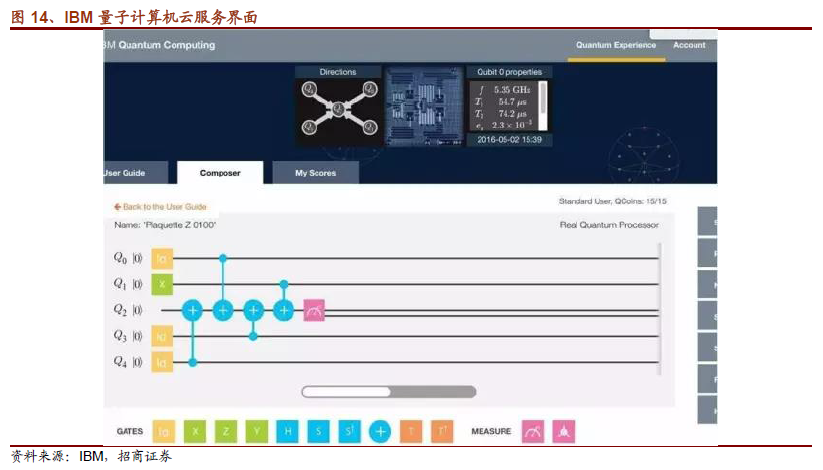Viewport: 823px width, 470px height.
Task: Select the CNOT plus gate in the palette
Action: click(x=380, y=432)
